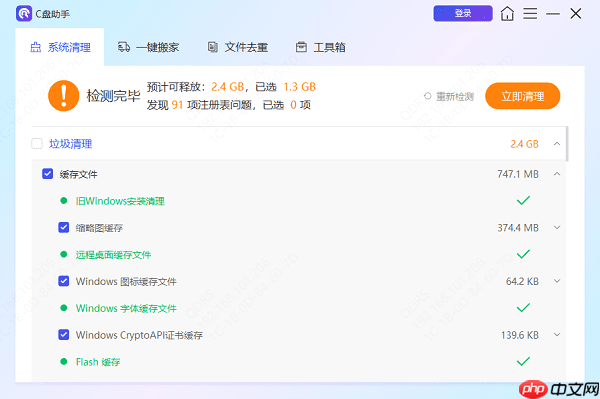Check the 垃圾清理 checkbox
Screen dimensions: 600x399
pos(37,143)
